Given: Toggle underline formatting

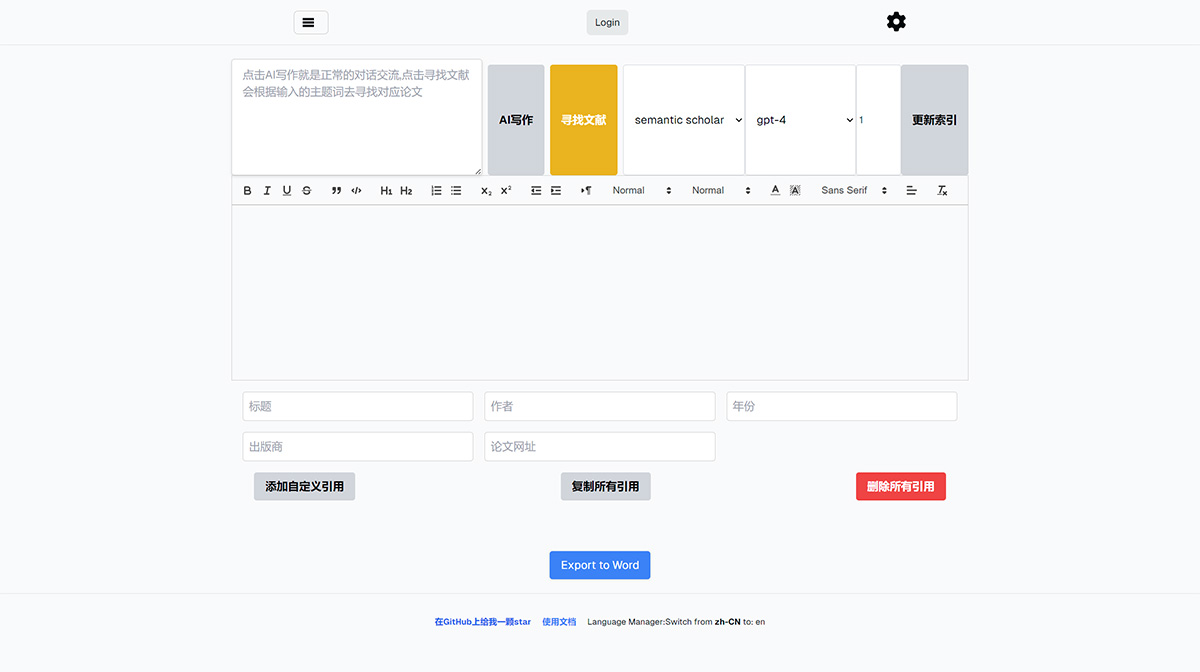Looking at the screenshot, I should coord(287,190).
